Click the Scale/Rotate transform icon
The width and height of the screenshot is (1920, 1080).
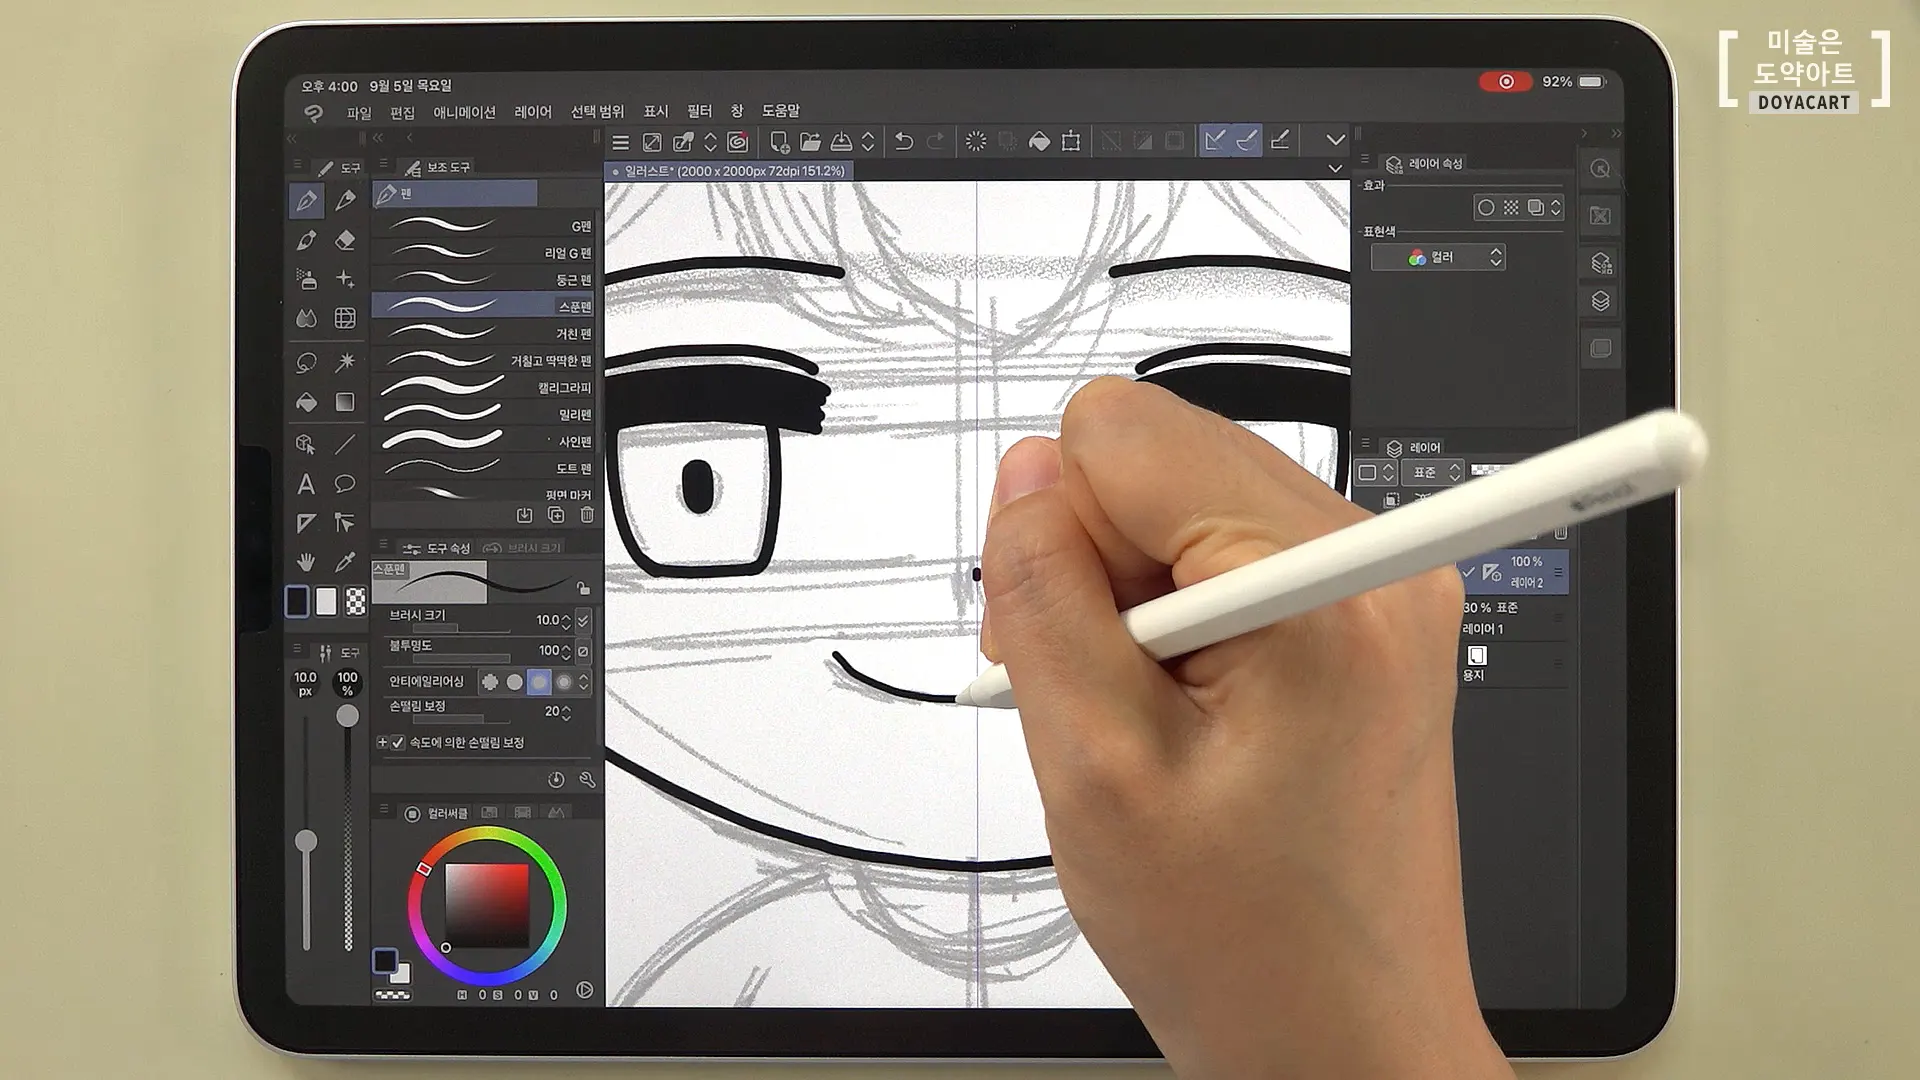[x=1071, y=141]
